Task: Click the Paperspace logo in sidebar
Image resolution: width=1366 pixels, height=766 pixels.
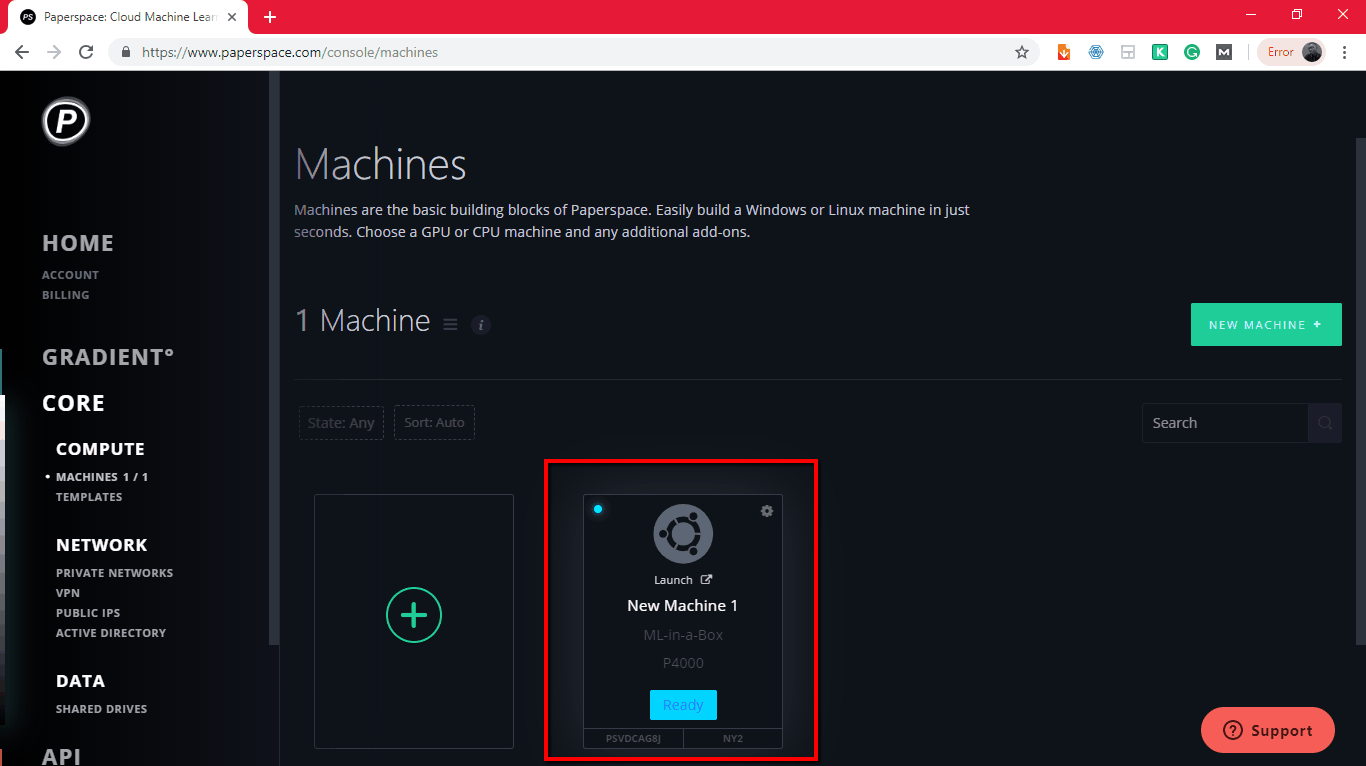Action: (x=66, y=122)
